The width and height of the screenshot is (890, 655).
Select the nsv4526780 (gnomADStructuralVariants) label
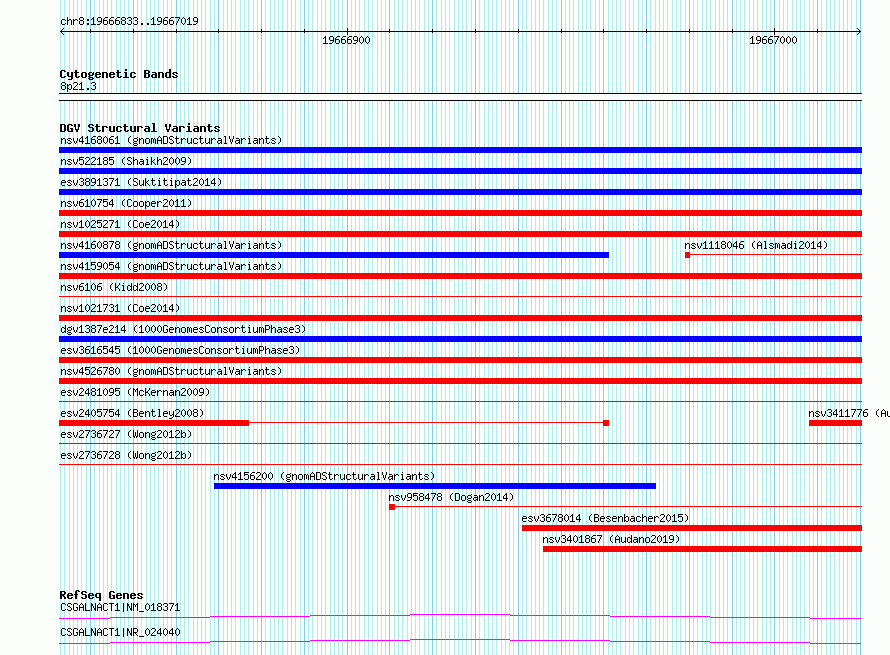(171, 371)
